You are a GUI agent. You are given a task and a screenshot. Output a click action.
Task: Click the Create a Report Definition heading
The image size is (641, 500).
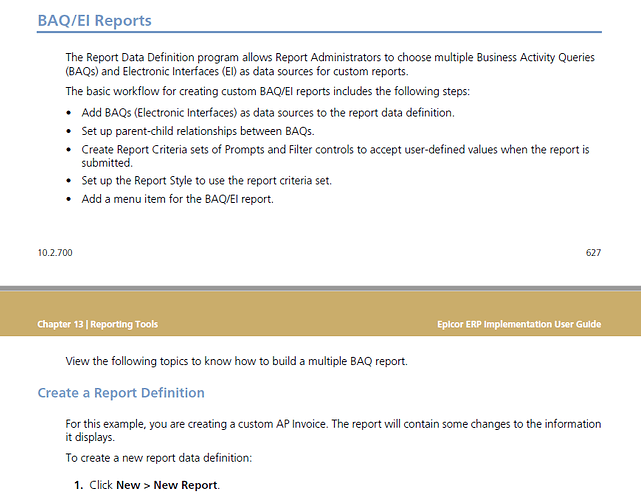tap(121, 392)
